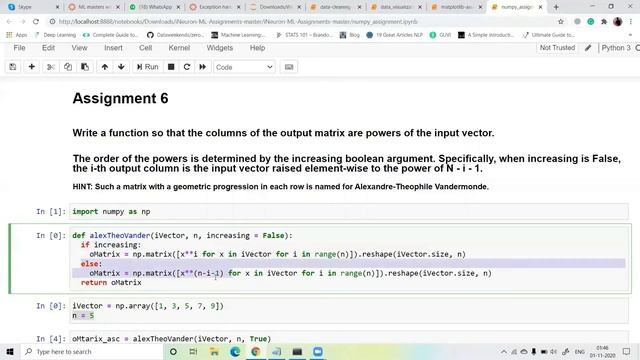Click the taskbar search box
Image resolution: width=640 pixels, height=360 pixels.
coord(91,351)
